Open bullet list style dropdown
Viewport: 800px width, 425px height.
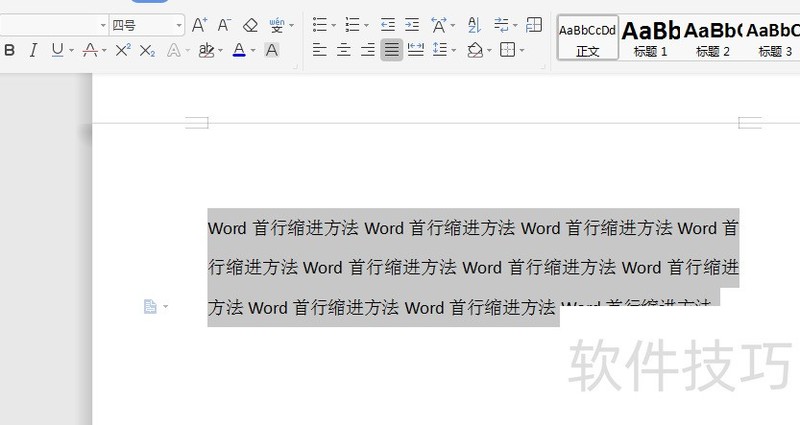pos(334,25)
